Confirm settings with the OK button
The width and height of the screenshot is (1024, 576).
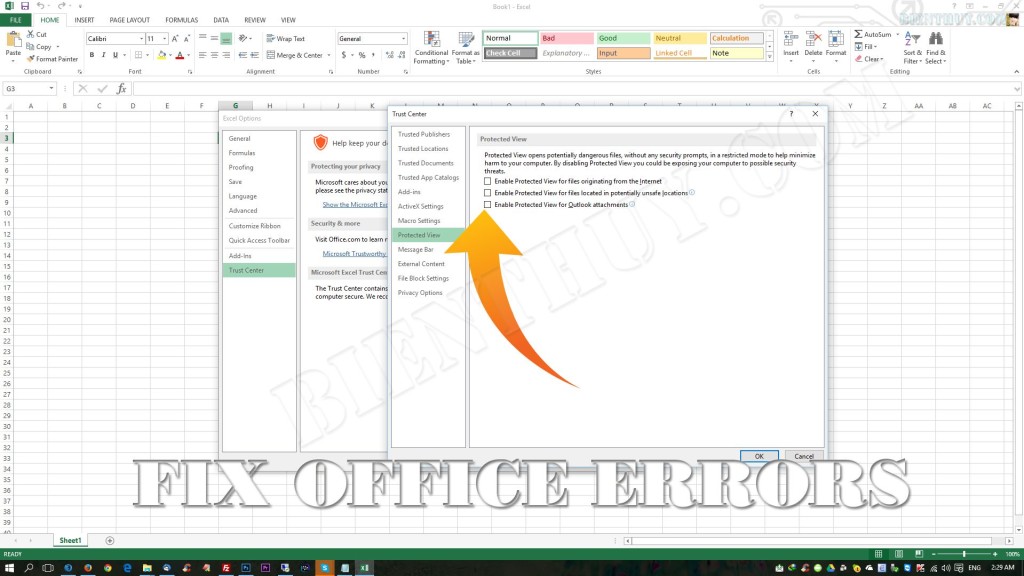[x=758, y=455]
